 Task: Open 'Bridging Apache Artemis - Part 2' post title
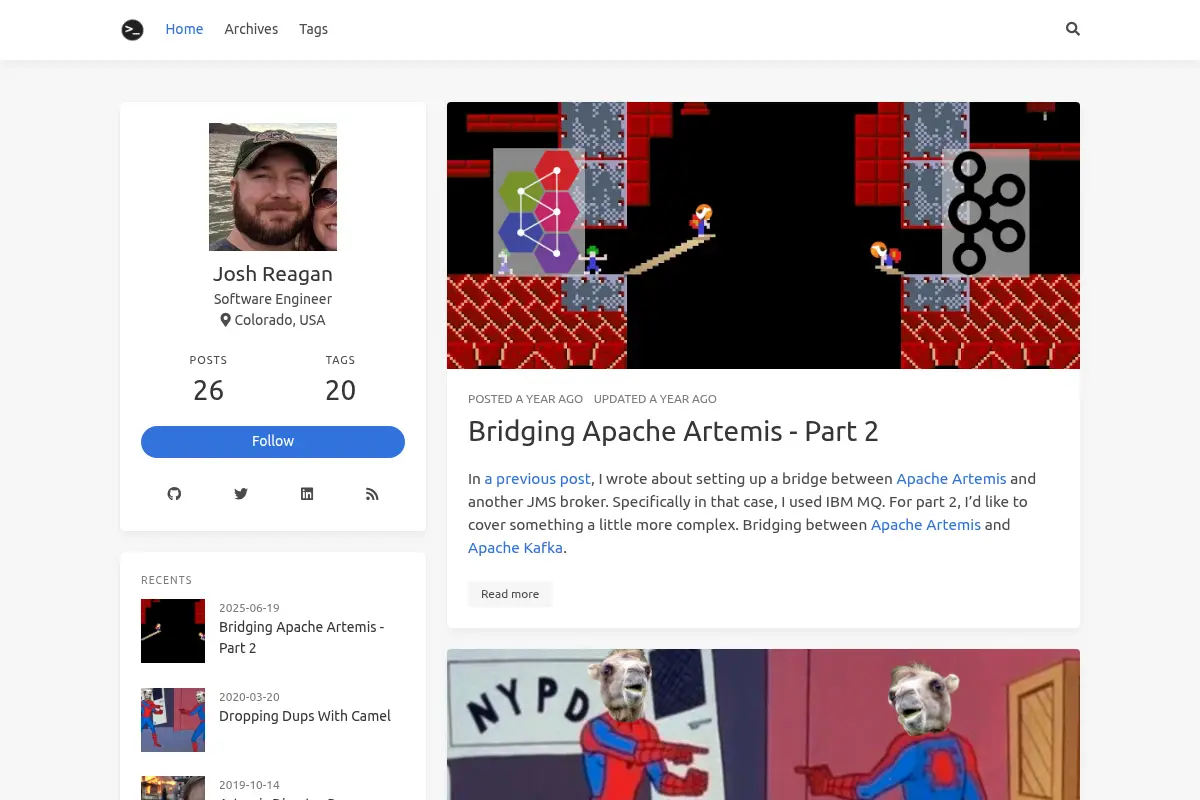click(673, 431)
